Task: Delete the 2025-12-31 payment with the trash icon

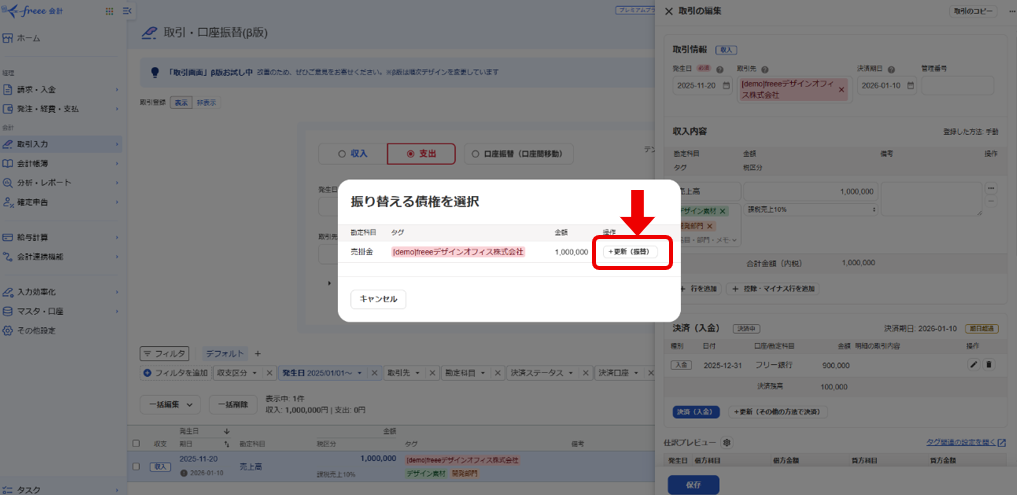Action: [x=988, y=365]
